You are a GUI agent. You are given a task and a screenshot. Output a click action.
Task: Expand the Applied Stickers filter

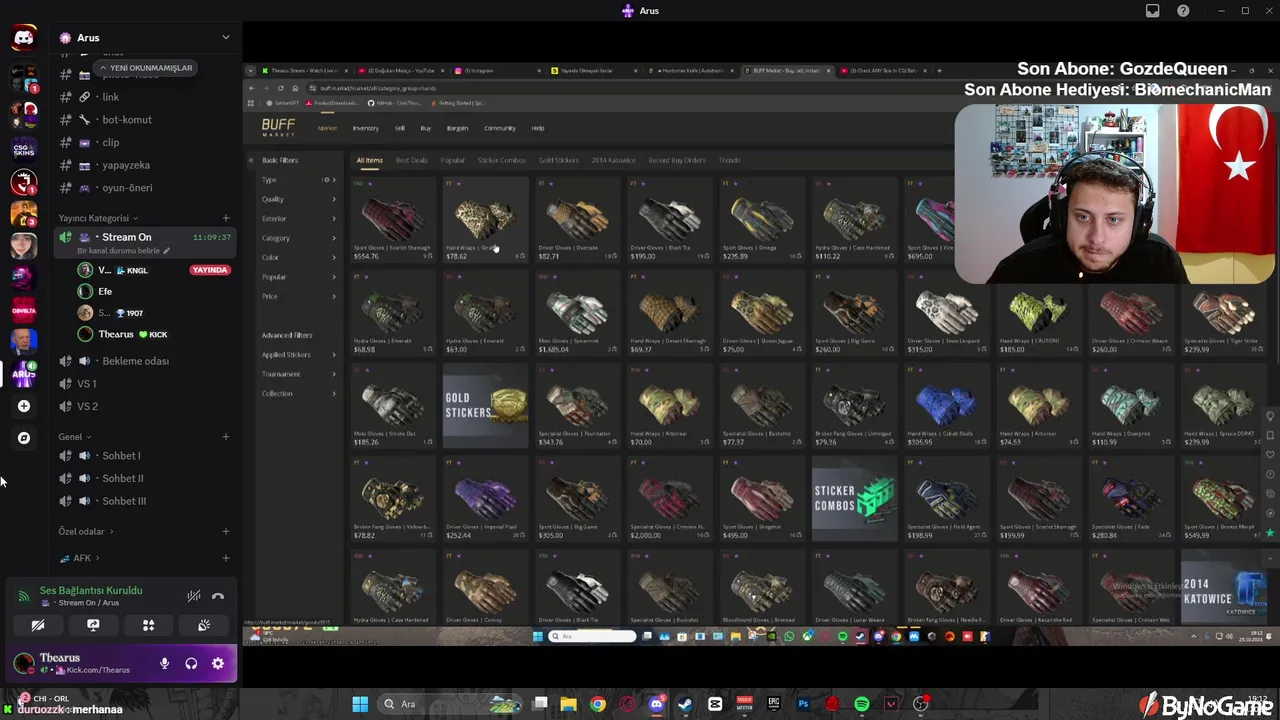(x=299, y=355)
